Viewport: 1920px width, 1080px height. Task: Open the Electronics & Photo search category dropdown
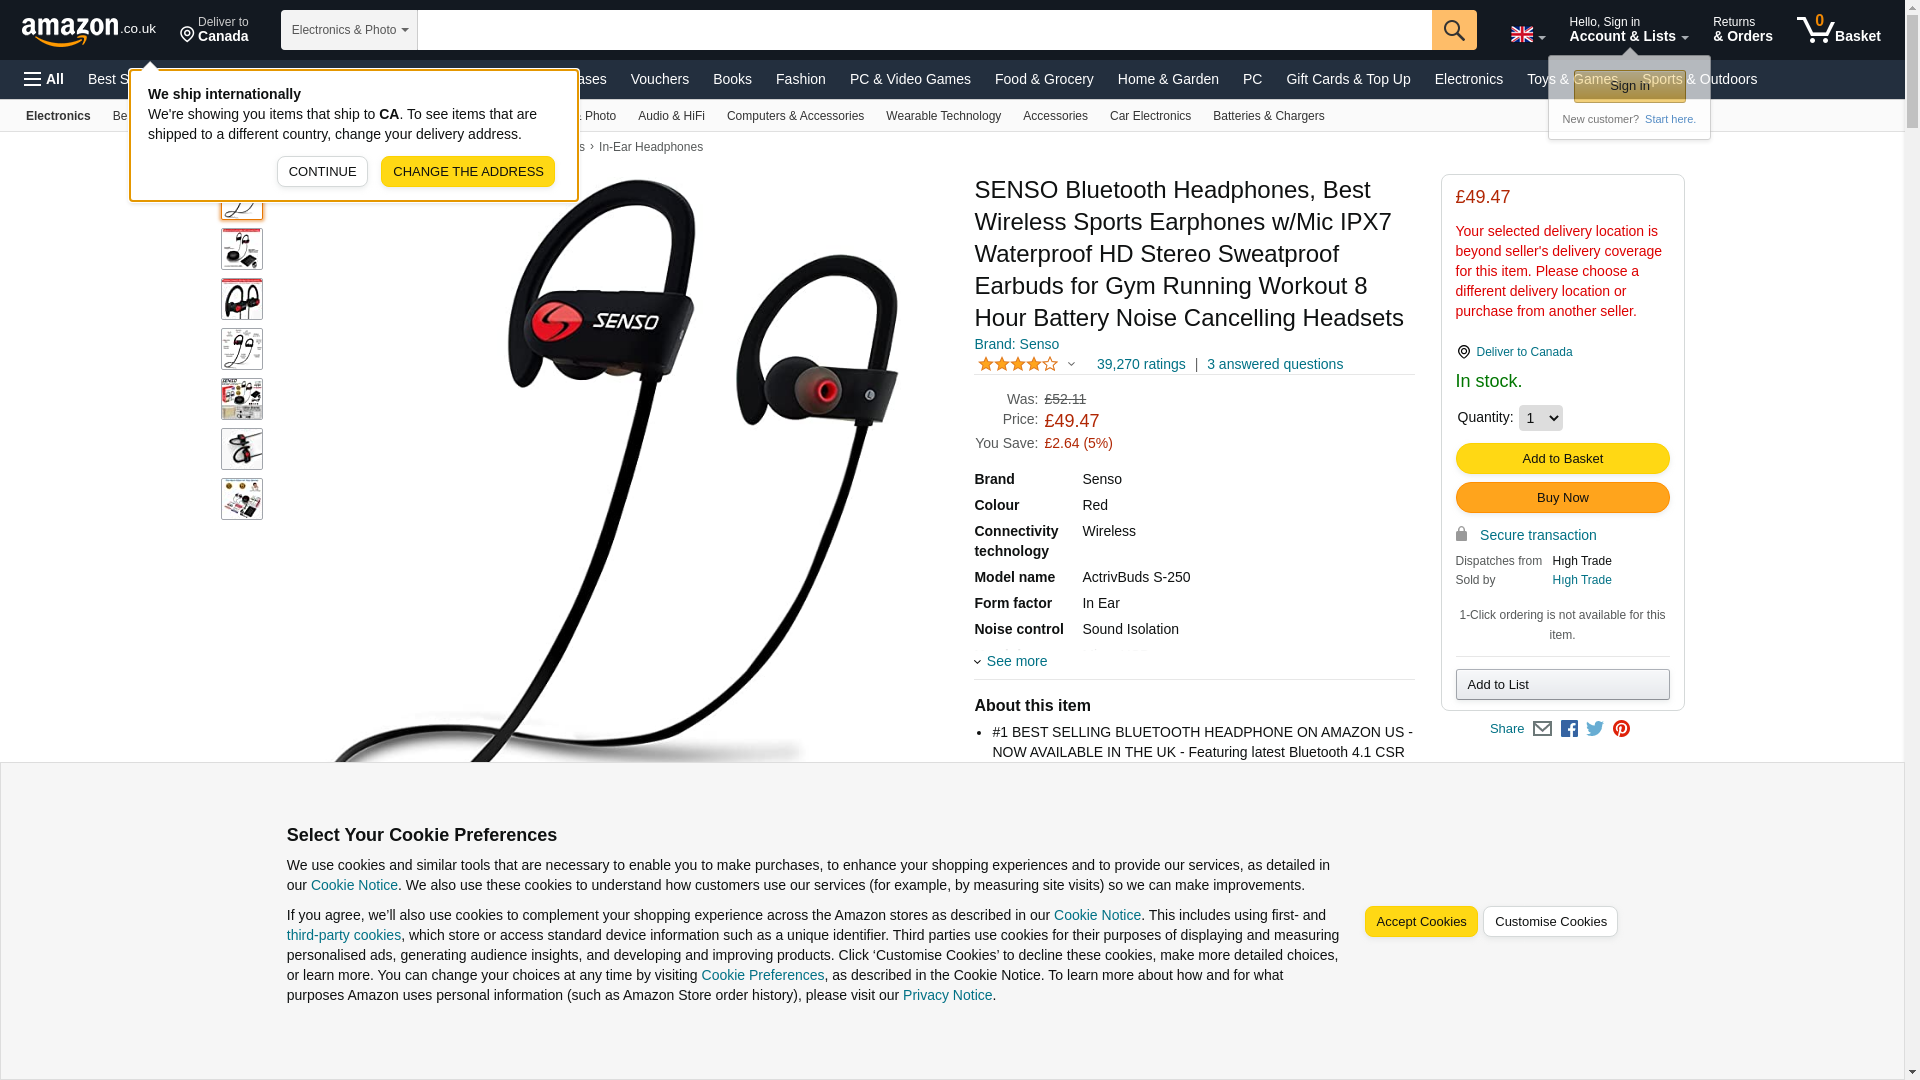tap(349, 30)
